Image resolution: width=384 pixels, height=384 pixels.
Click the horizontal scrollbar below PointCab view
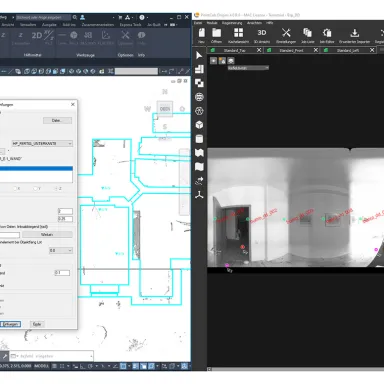296,369
